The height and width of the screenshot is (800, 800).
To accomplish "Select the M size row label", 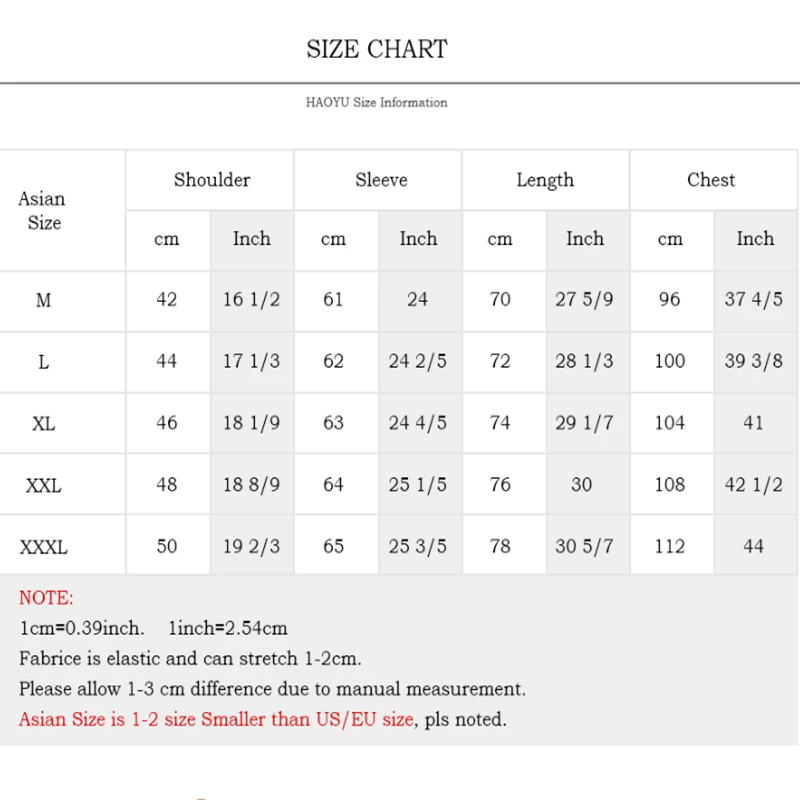I will [x=43, y=300].
